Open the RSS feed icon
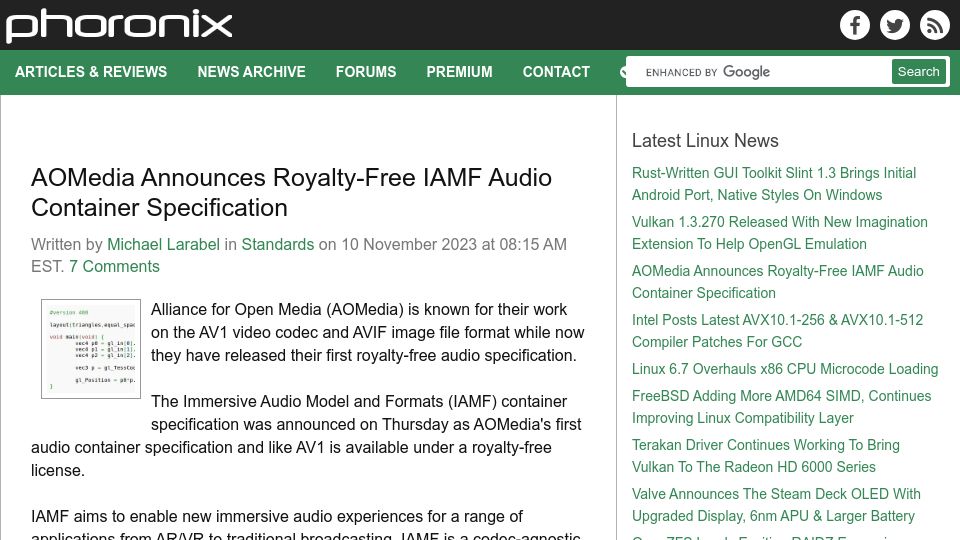Screen dimensions: 960x540 (x=934, y=25)
